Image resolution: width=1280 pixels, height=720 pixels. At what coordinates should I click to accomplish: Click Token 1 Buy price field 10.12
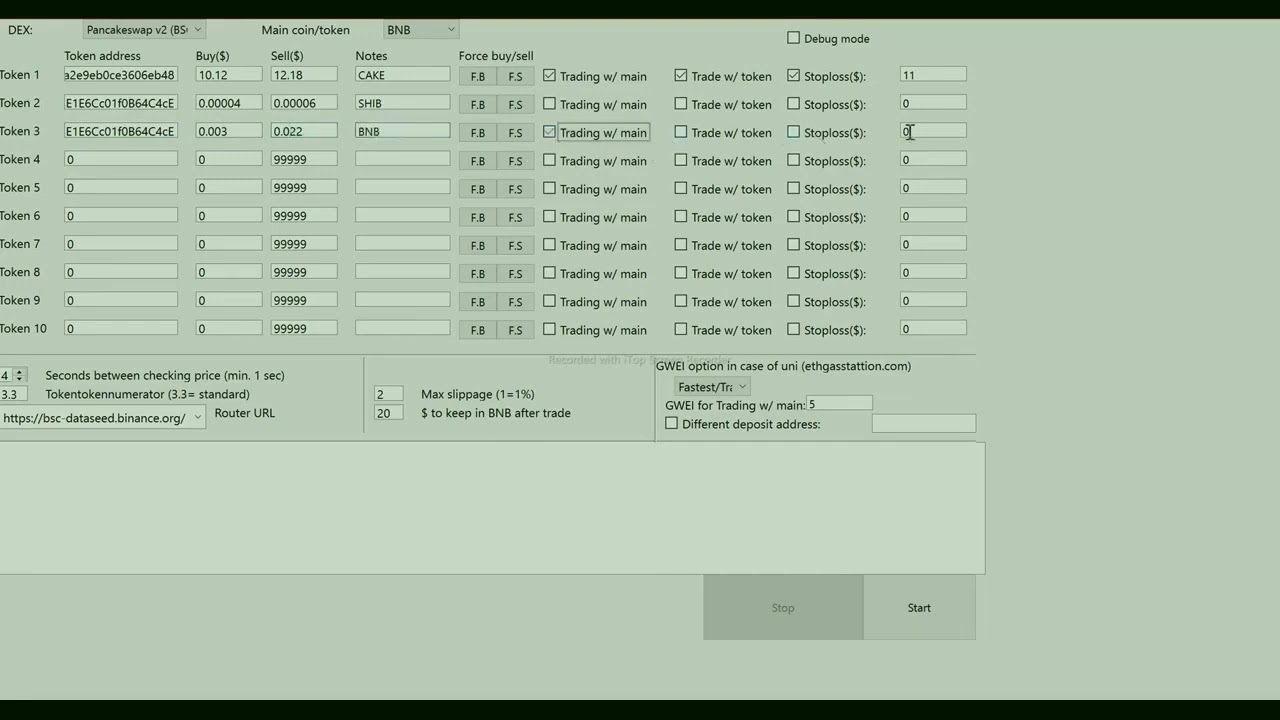229,75
